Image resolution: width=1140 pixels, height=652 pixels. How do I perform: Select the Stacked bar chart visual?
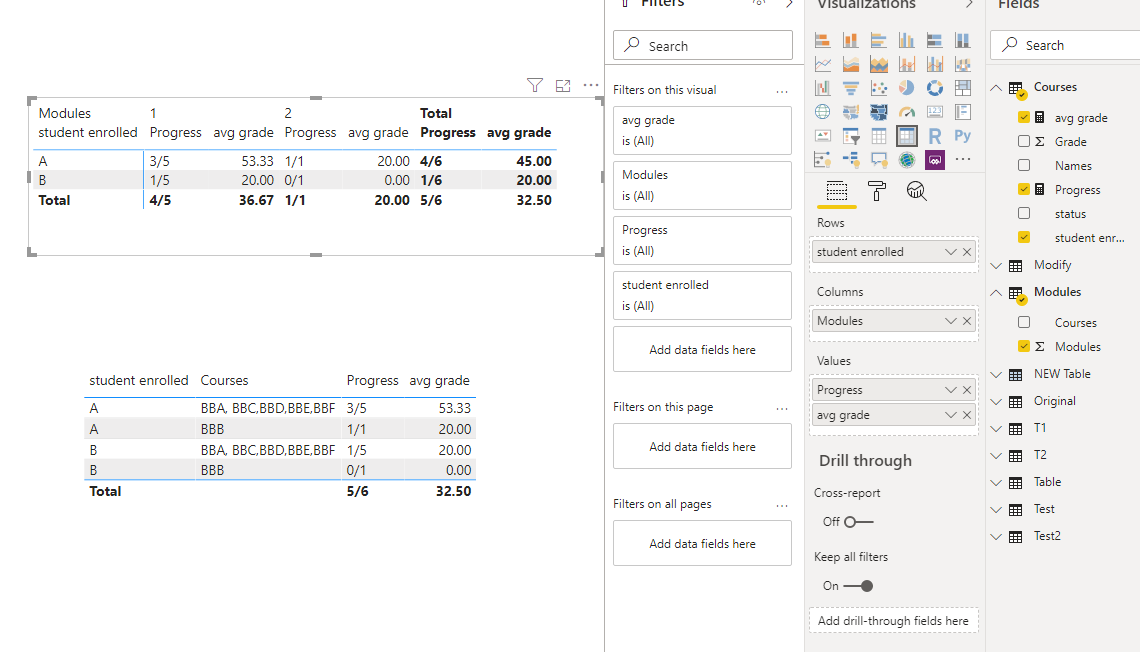pyautogui.click(x=822, y=40)
